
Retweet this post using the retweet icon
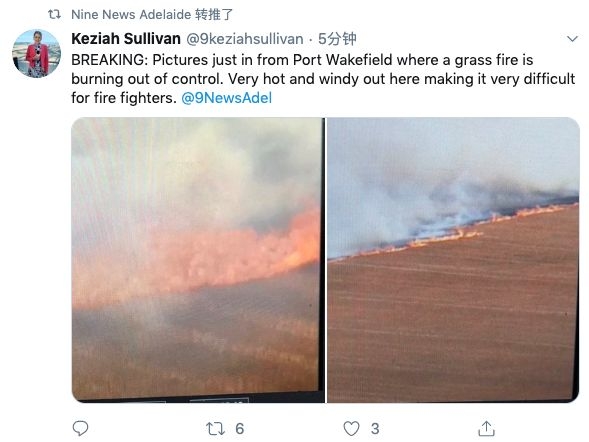(x=216, y=428)
